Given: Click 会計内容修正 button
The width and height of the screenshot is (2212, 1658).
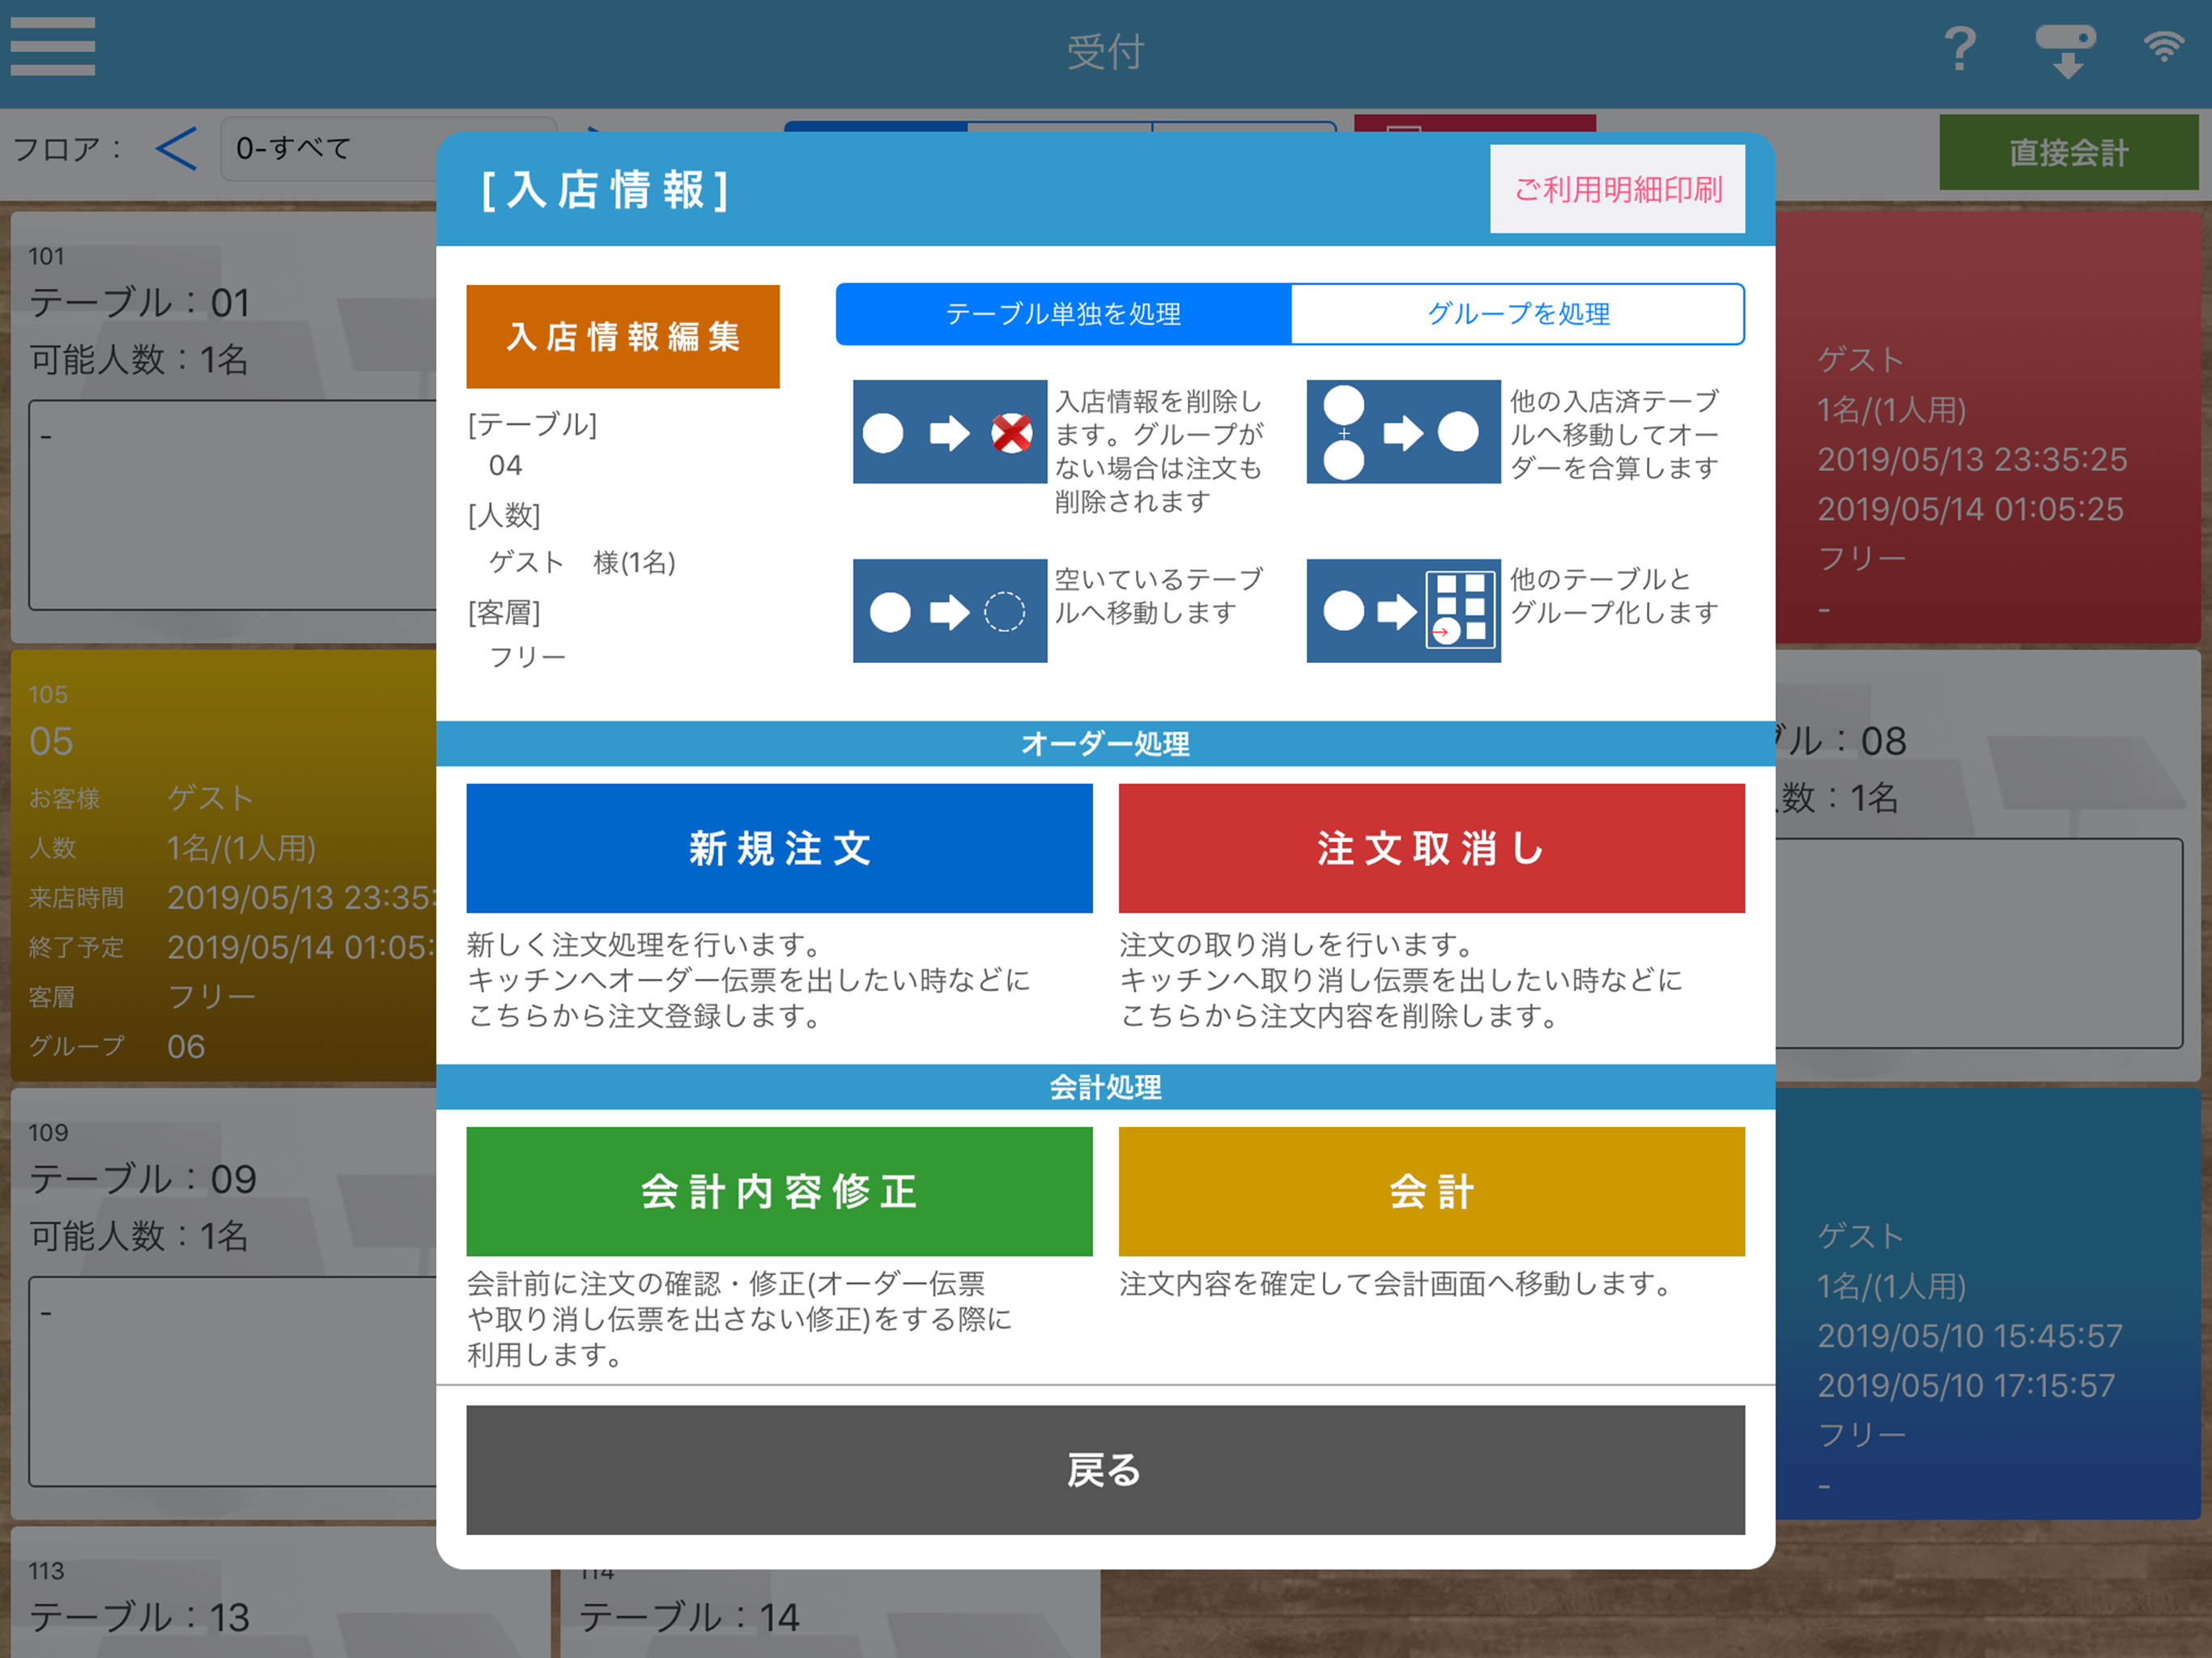Looking at the screenshot, I should pyautogui.click(x=779, y=1191).
